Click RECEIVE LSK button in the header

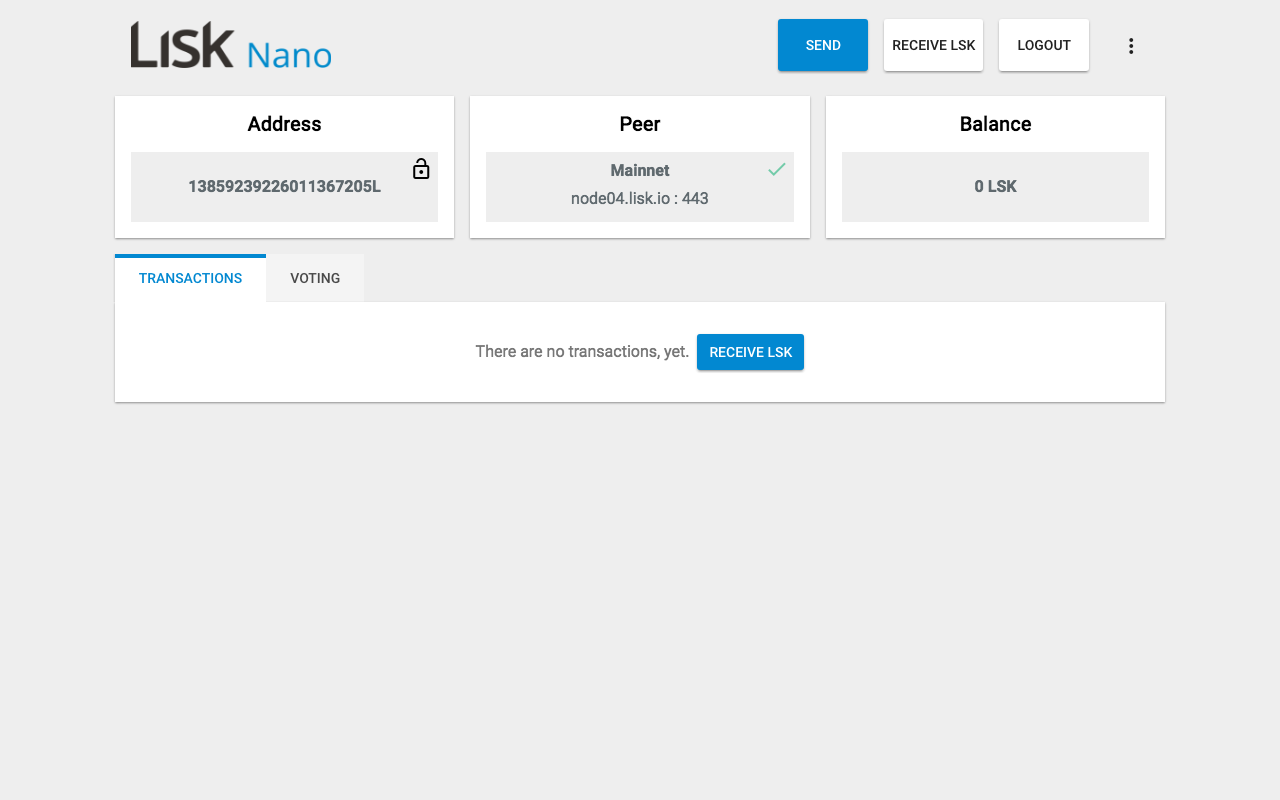pos(934,45)
